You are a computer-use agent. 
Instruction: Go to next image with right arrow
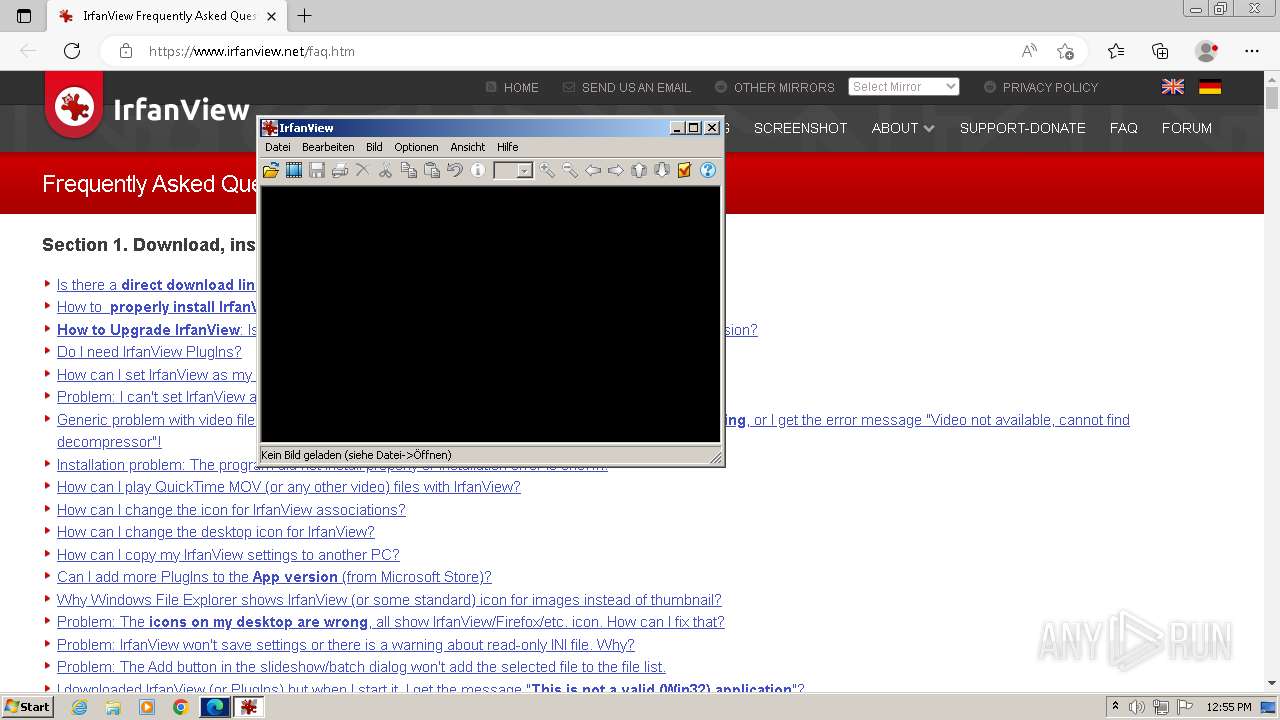616,171
